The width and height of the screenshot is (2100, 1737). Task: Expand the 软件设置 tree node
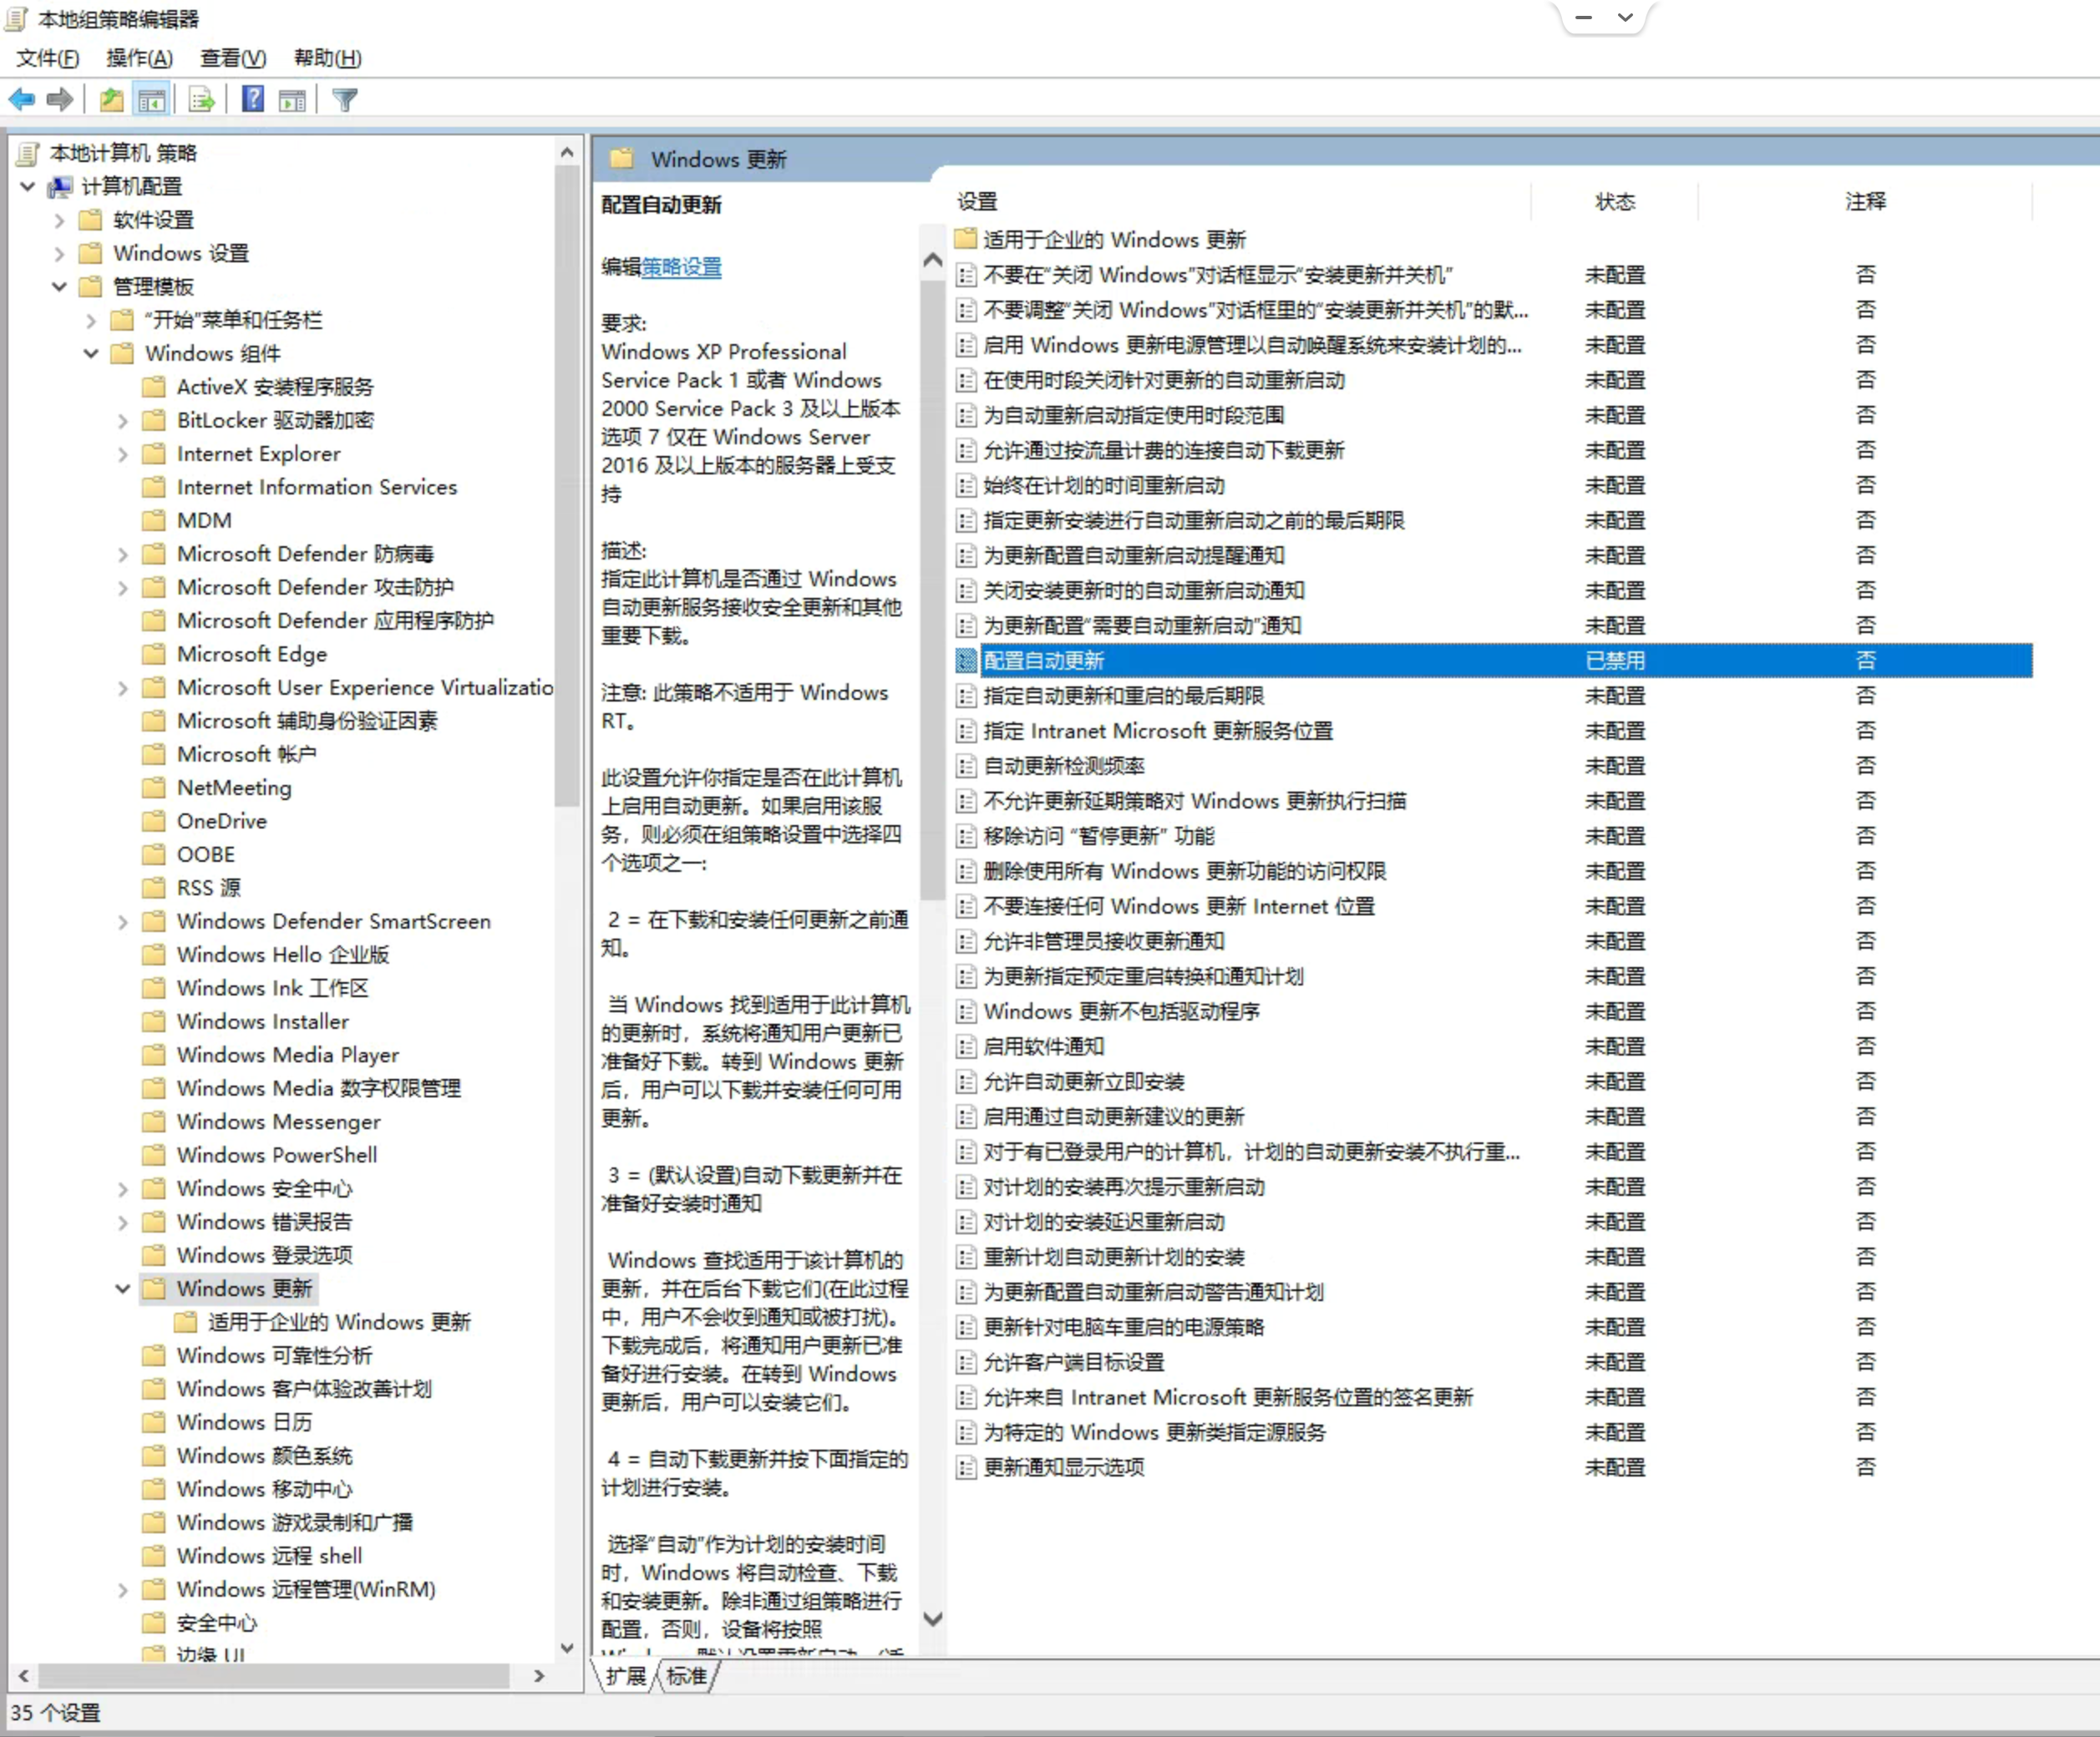tap(59, 220)
